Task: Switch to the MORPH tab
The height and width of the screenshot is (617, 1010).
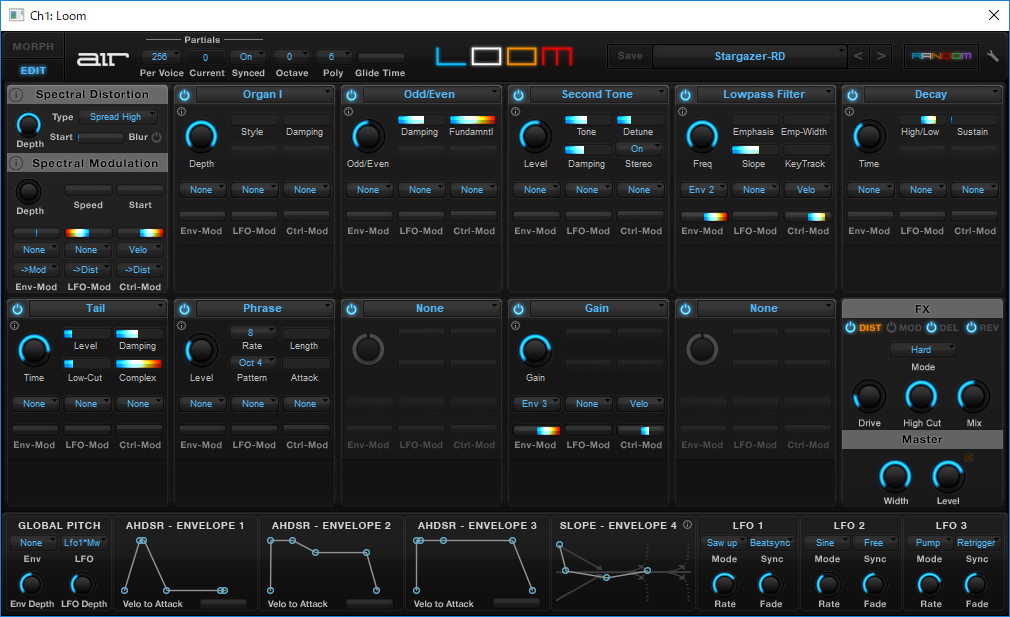Action: (x=33, y=46)
